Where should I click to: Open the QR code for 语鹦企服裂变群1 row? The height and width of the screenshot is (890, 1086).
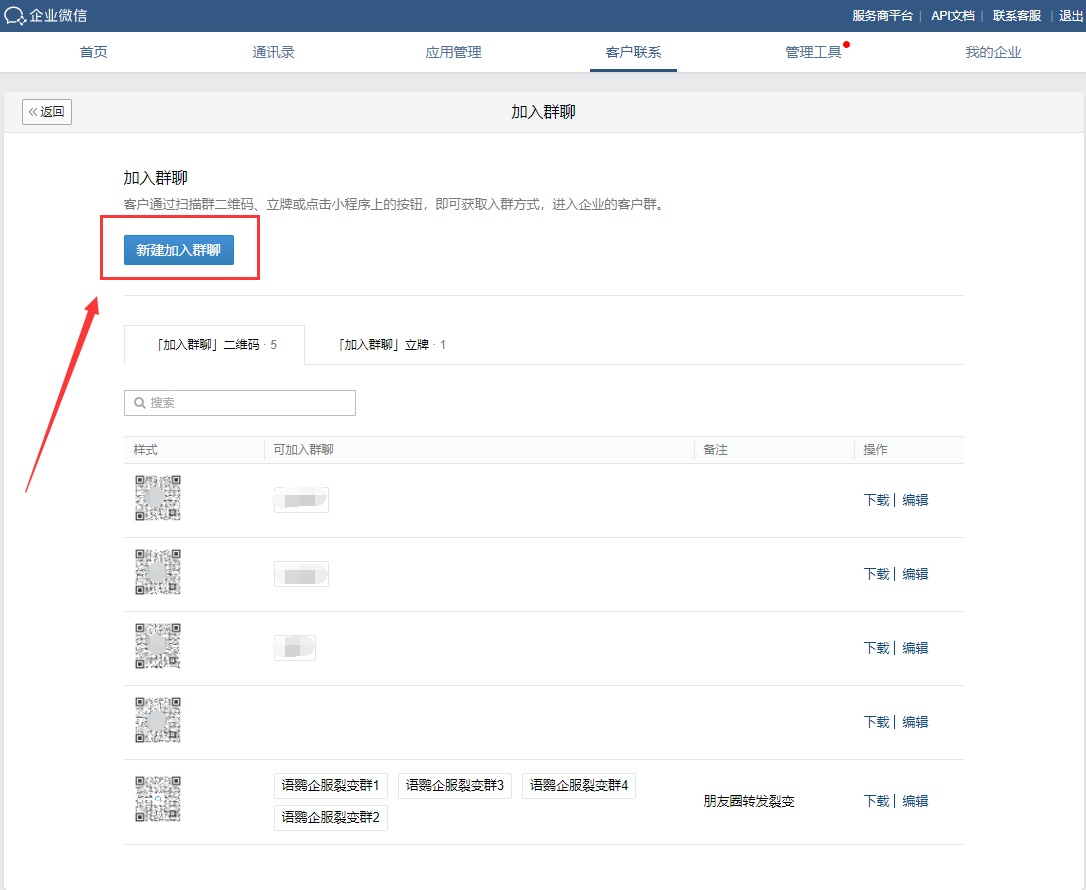158,799
